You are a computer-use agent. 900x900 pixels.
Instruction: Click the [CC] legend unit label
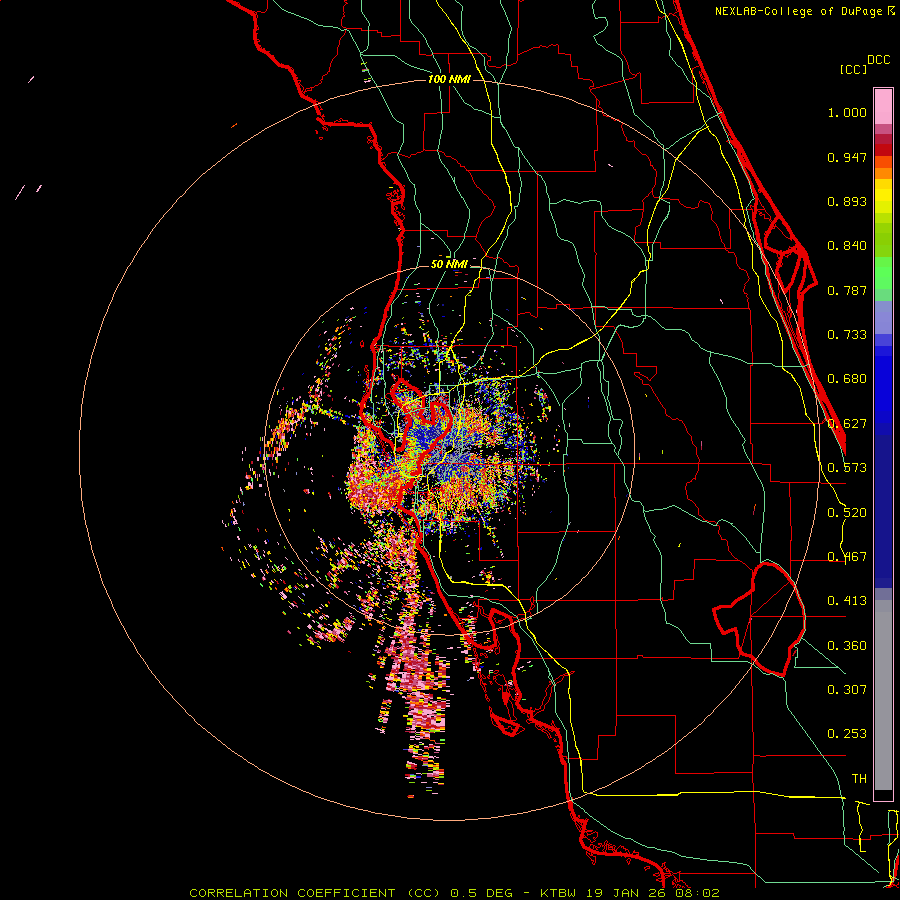tap(853, 69)
